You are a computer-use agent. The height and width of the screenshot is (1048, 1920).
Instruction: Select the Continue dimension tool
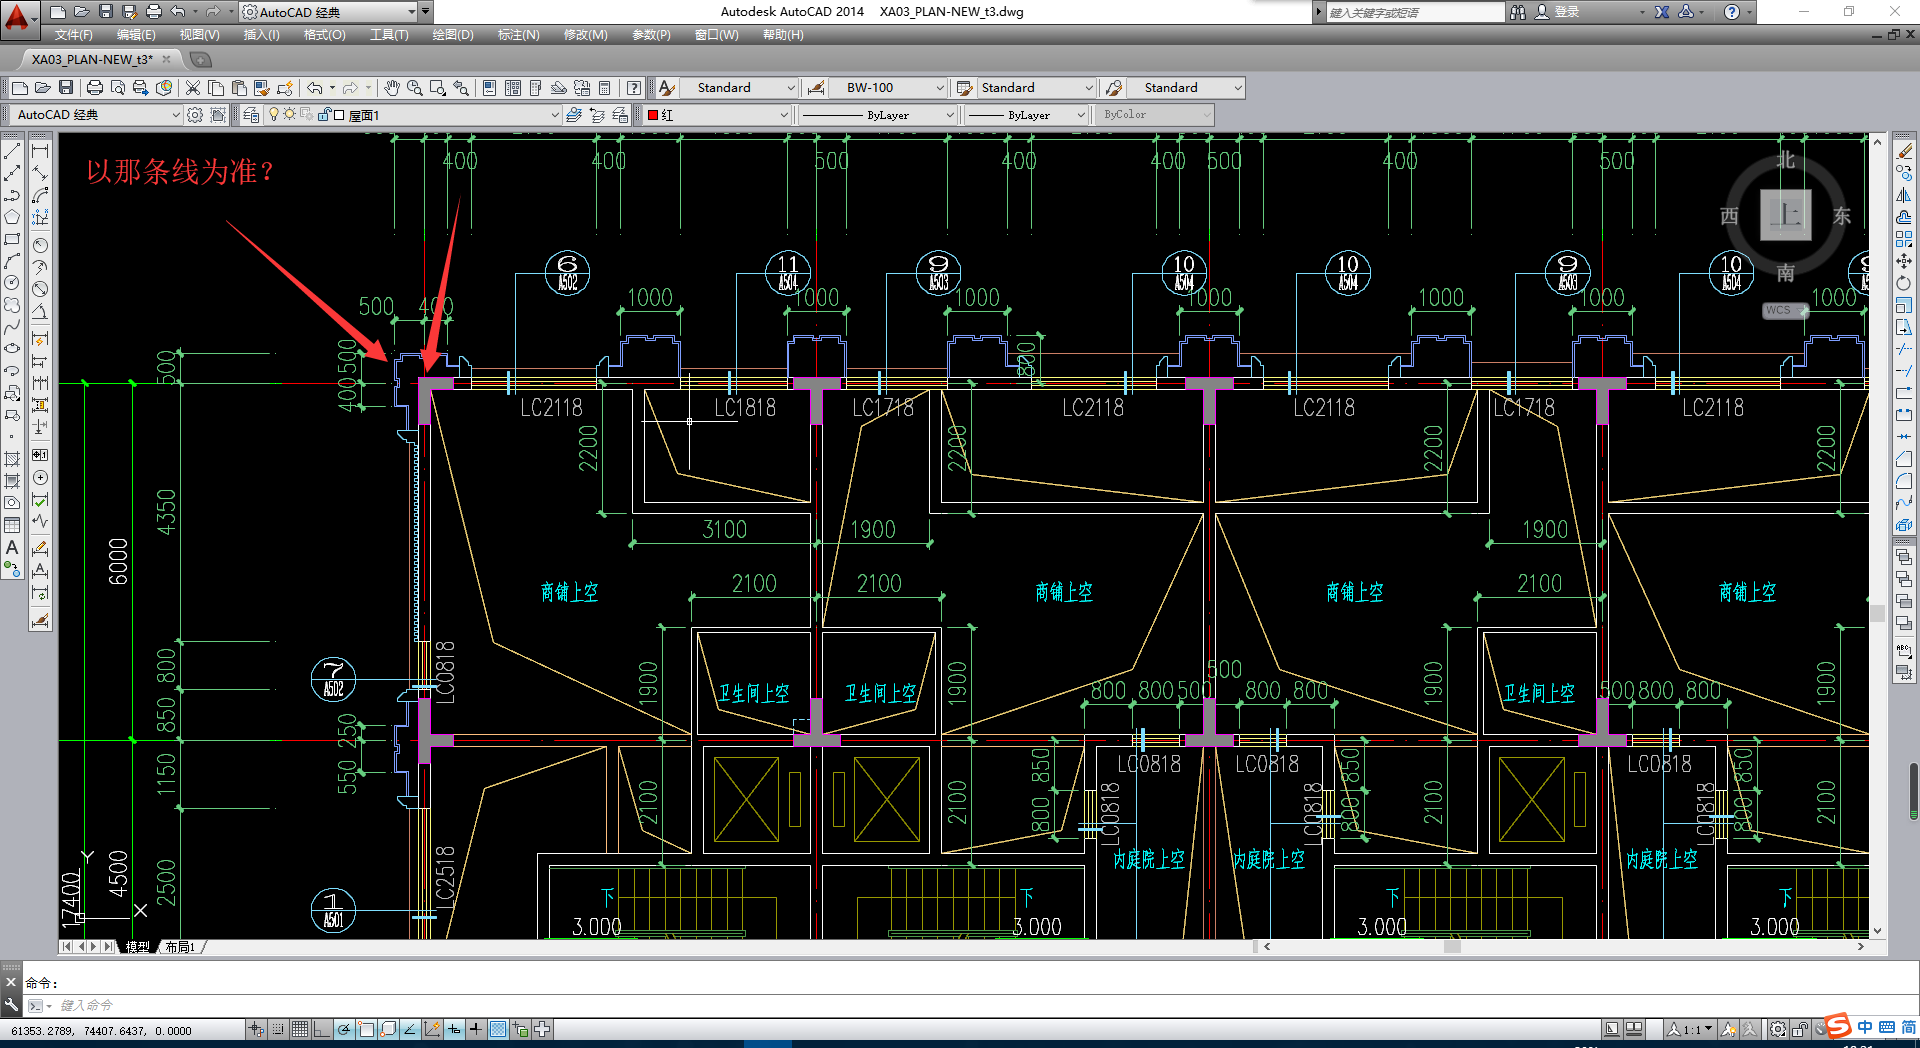40,383
